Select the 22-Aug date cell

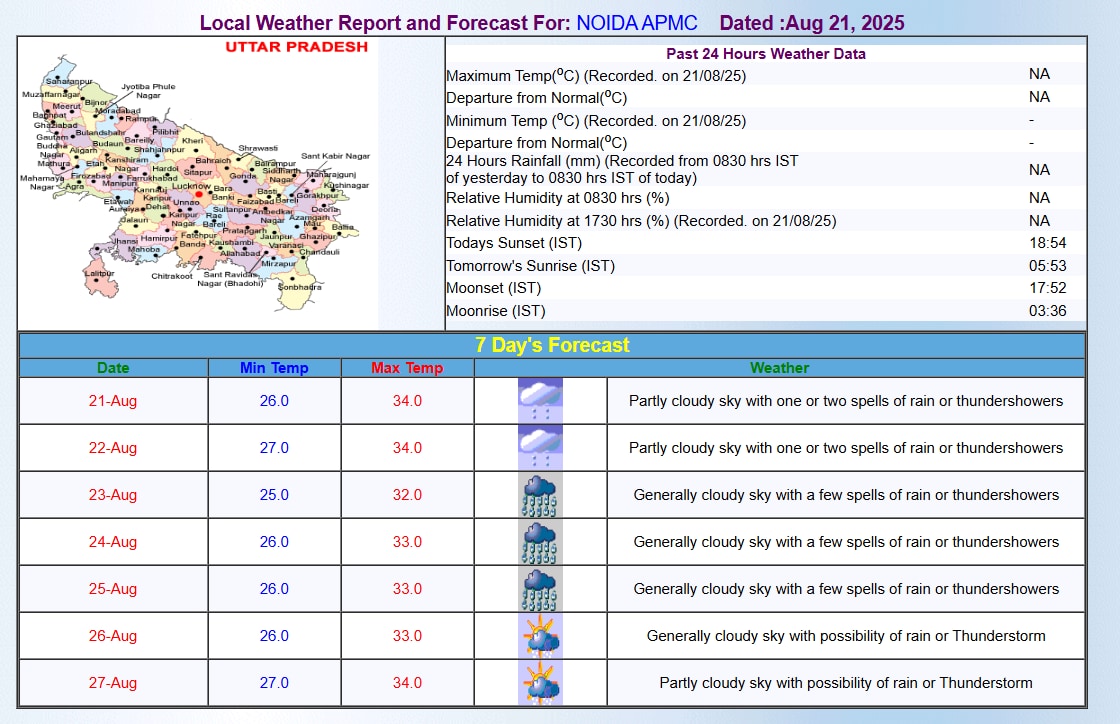click(113, 448)
